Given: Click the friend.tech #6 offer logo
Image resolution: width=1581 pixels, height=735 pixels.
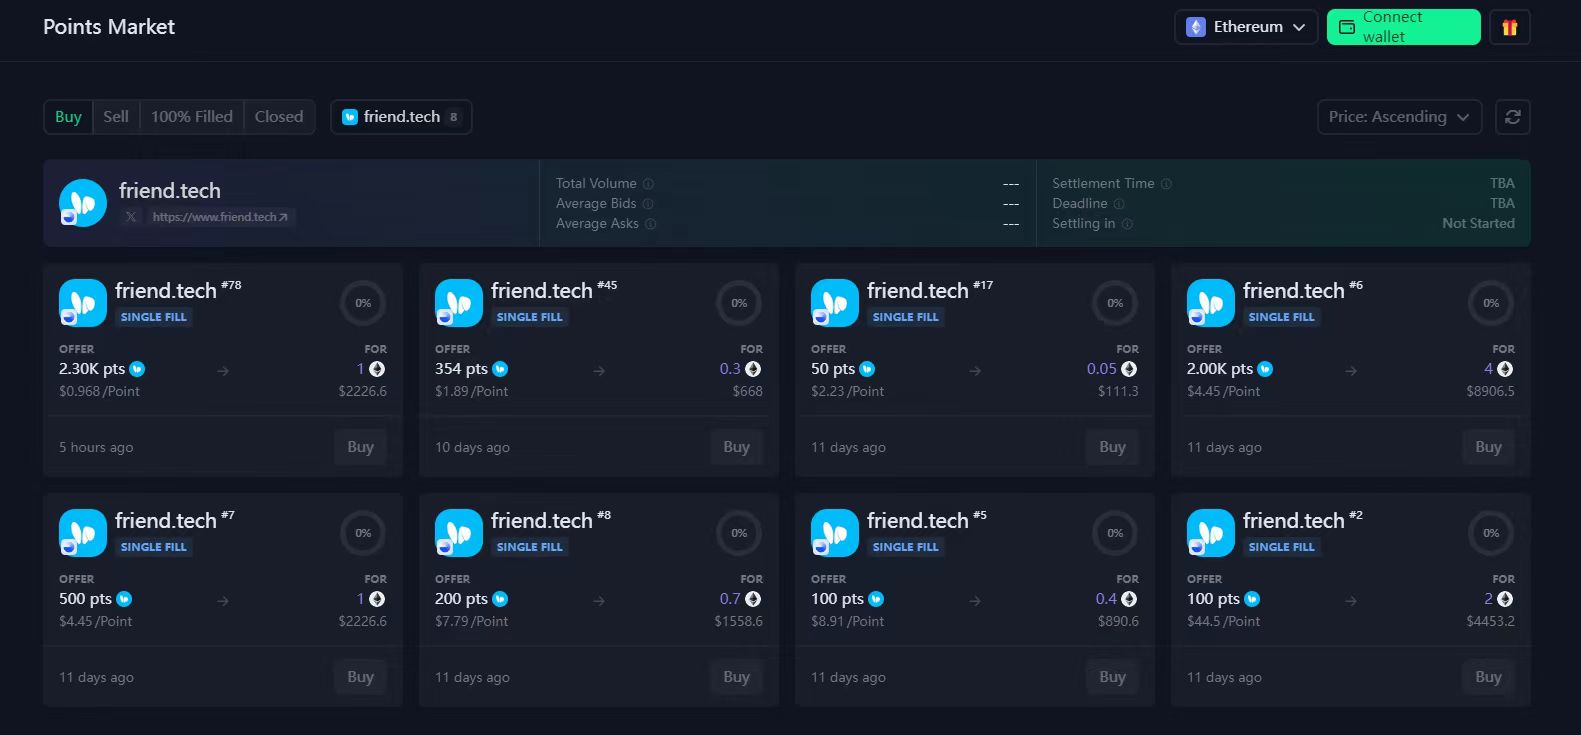Looking at the screenshot, I should tap(1211, 303).
